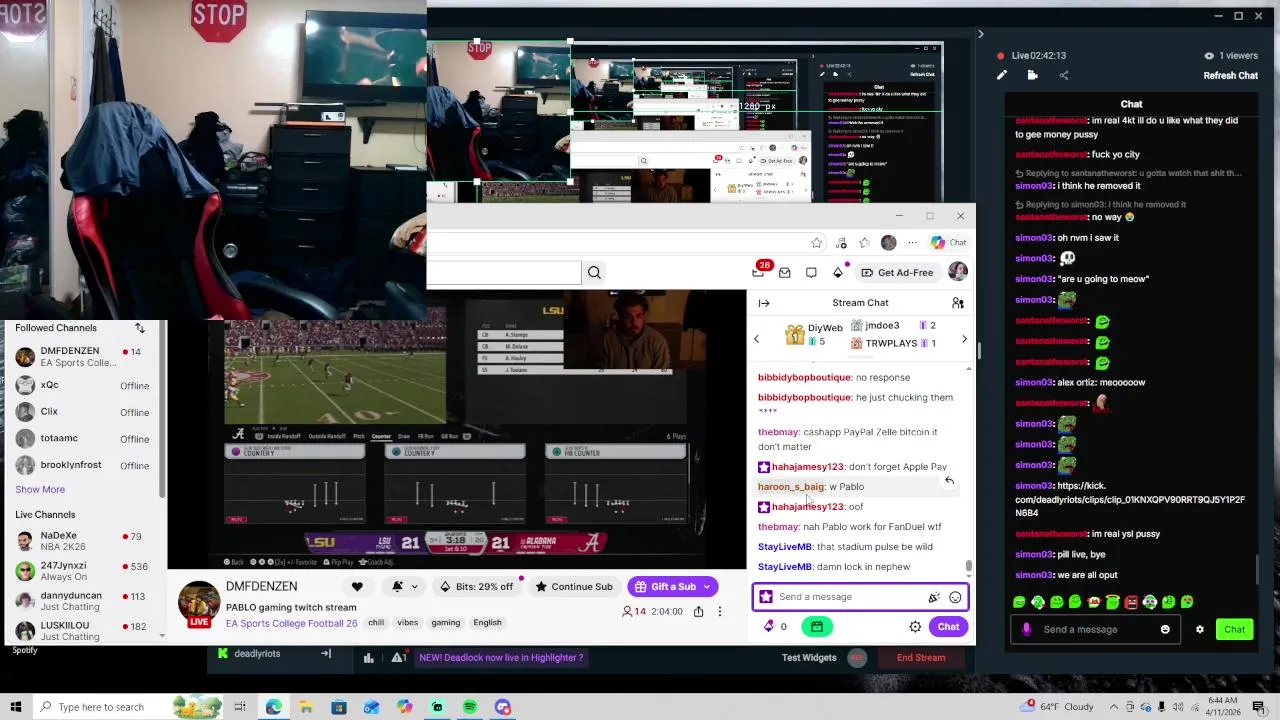Open Spotify from the Windows taskbar
This screenshot has width=1280, height=720.
pos(470,707)
